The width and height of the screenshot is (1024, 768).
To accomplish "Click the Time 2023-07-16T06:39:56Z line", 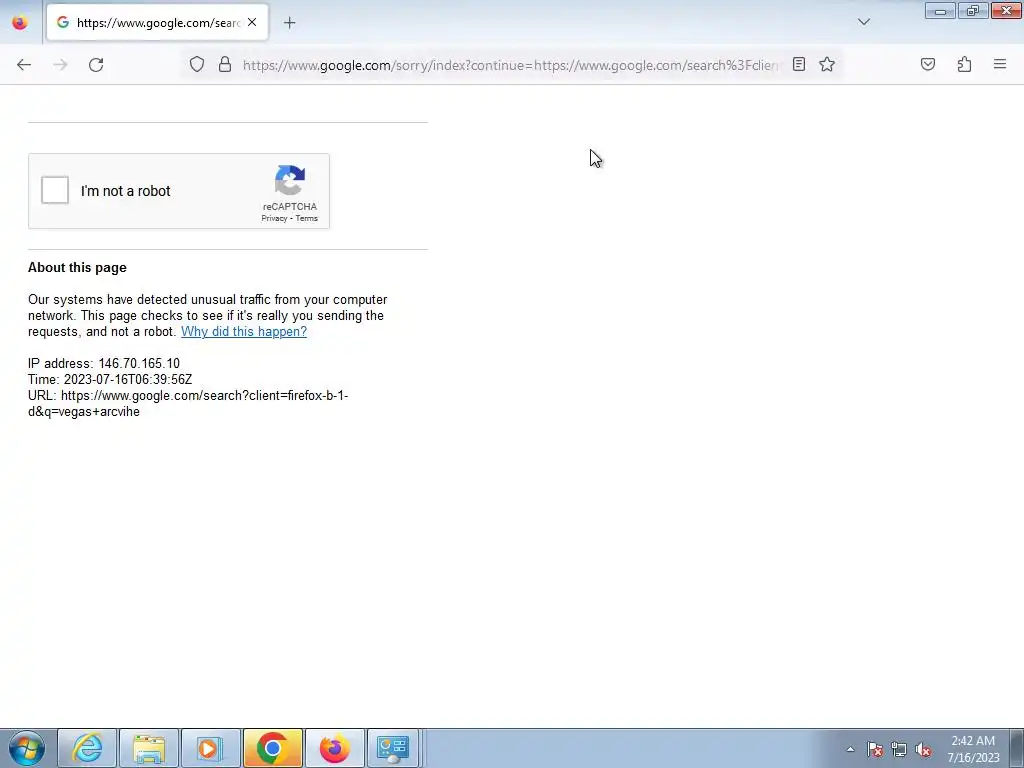I will point(110,379).
